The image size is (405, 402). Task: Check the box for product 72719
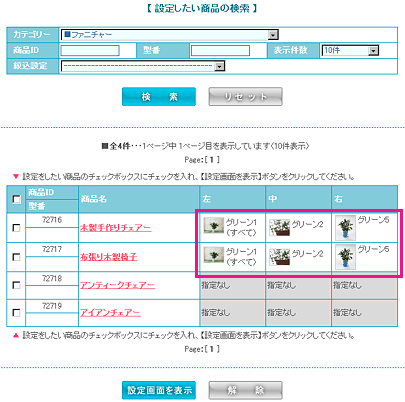[16, 313]
